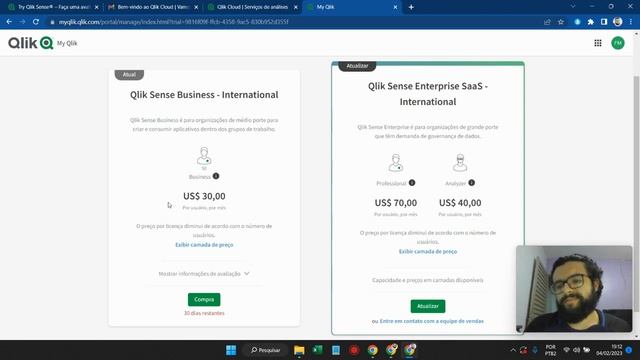Click the Atual badge on Business card

click(x=129, y=74)
